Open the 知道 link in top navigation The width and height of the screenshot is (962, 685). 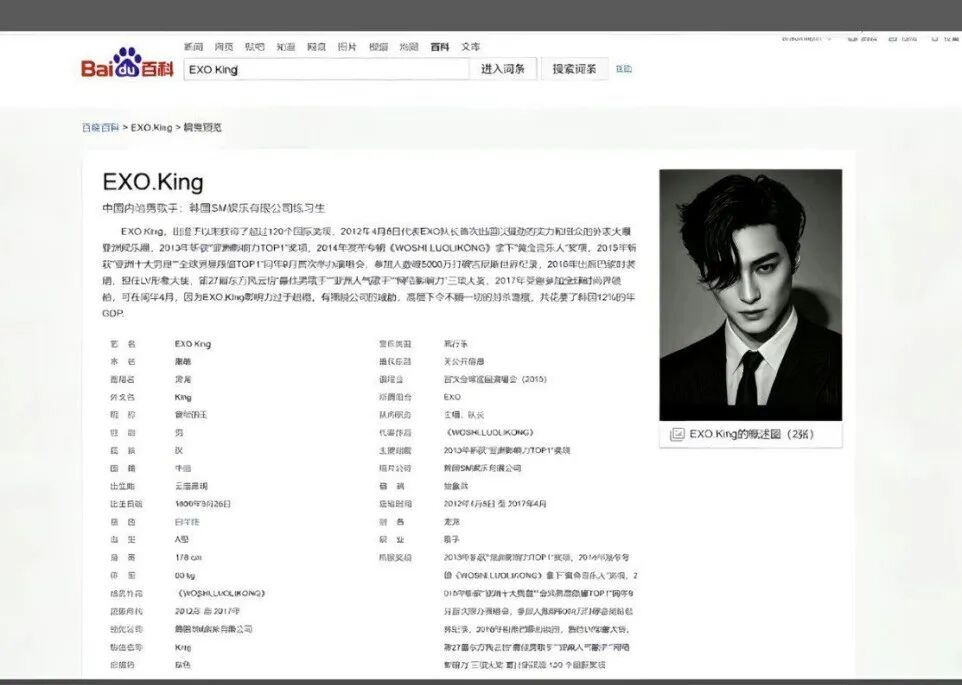pyautogui.click(x=285, y=47)
